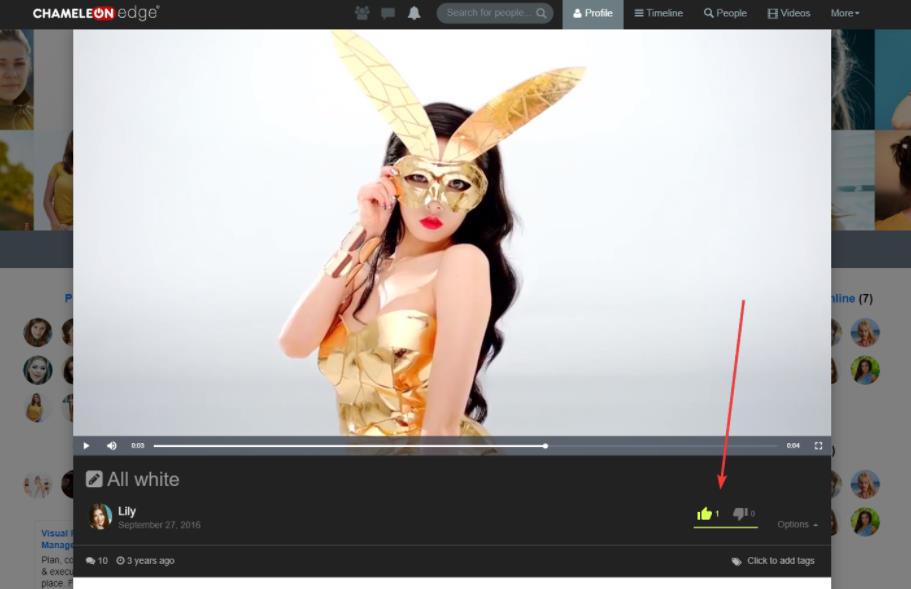
Task: Open the Options dropdown below video
Action: click(x=797, y=525)
